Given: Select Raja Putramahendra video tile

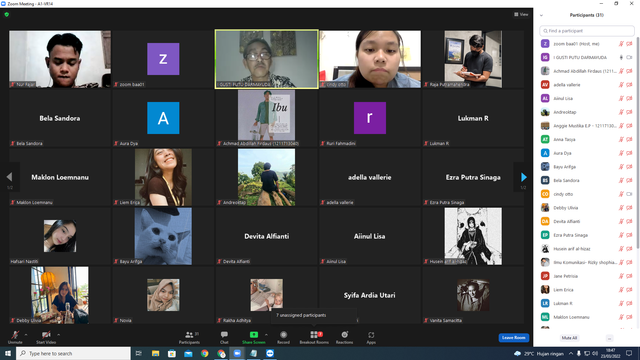Looking at the screenshot, I should coord(473,59).
